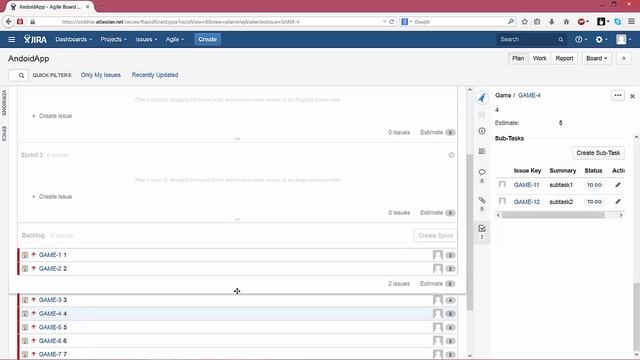Click the backlog vertical scrollbar
This screenshot has height=360, width=640.
[469, 233]
